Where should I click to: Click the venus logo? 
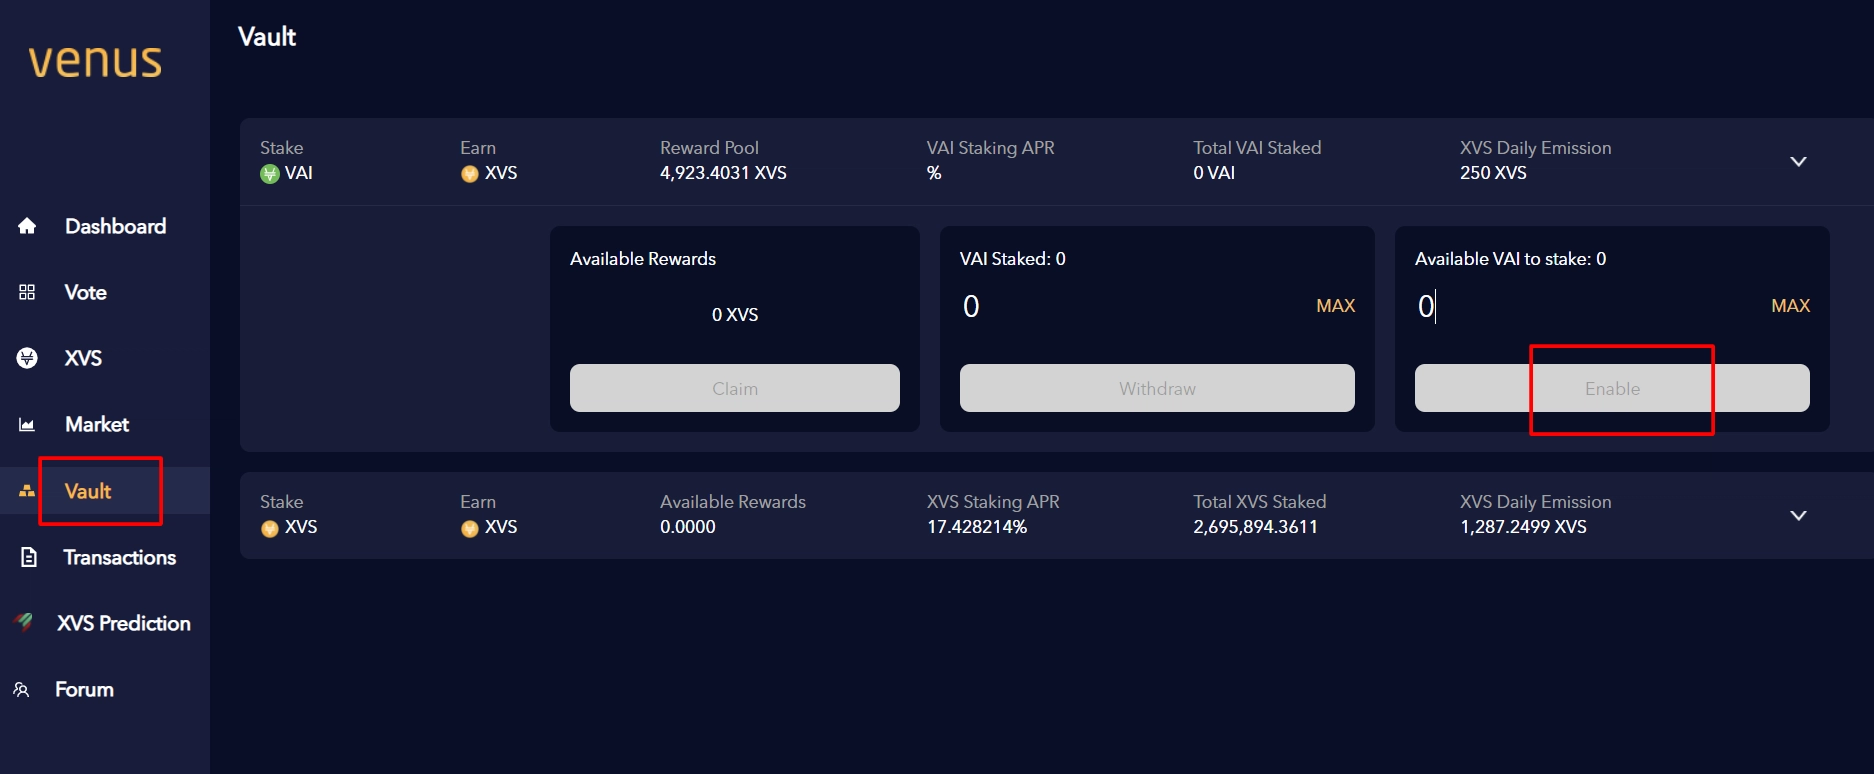pos(95,61)
